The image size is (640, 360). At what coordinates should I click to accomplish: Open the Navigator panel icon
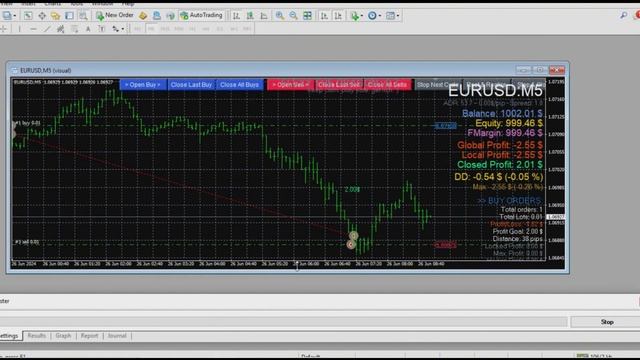pyautogui.click(x=55, y=16)
